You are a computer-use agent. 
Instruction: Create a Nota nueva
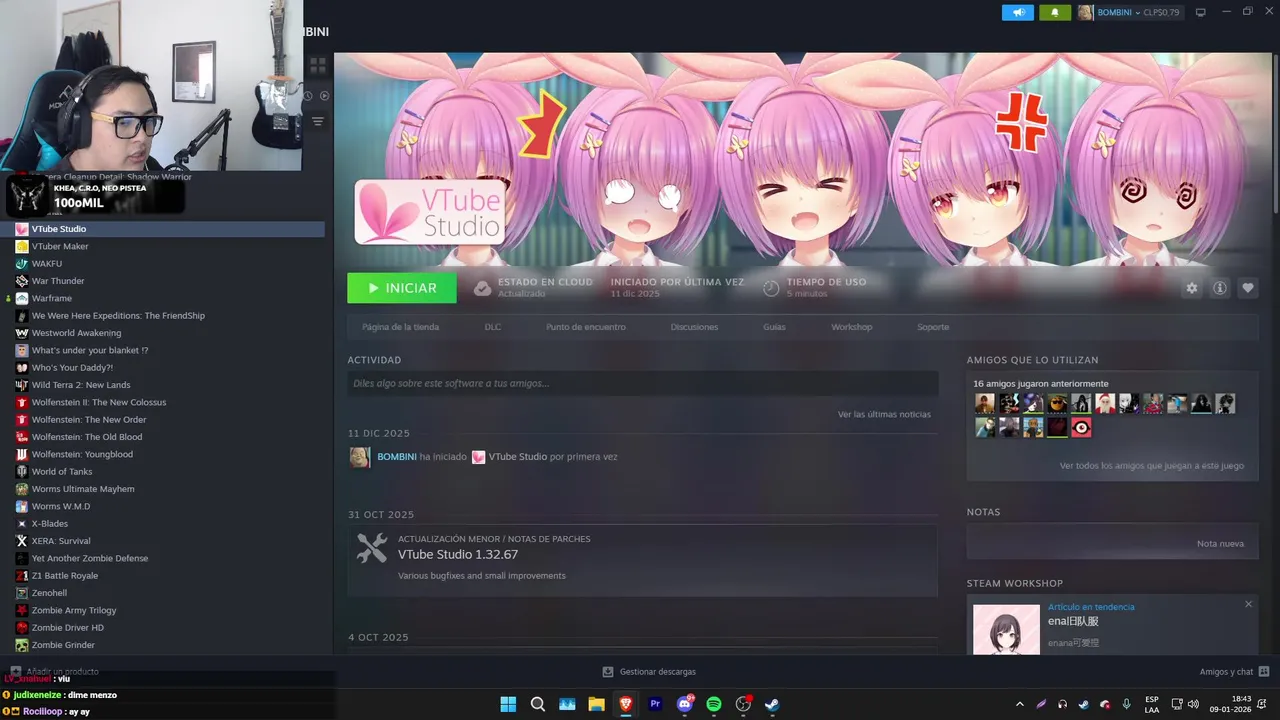pos(1220,544)
